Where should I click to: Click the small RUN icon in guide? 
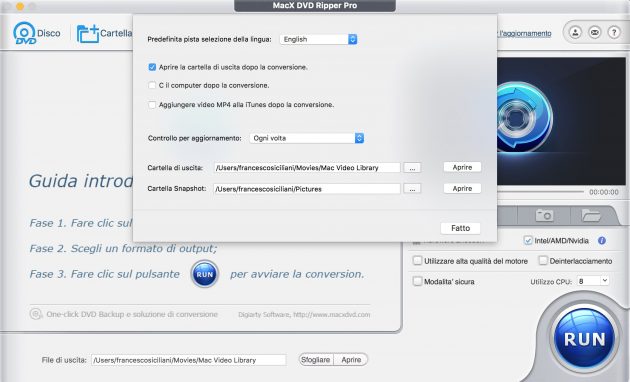[205, 274]
